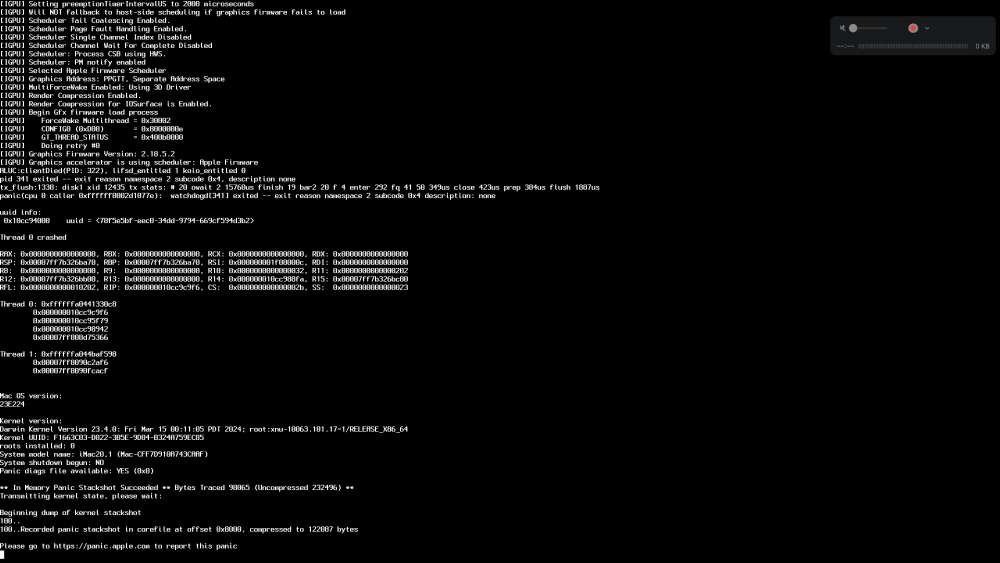The height and width of the screenshot is (563, 1000).
Task: Select the "CONFIG0 (0xD00)" line
Action: pyautogui.click(x=92, y=129)
